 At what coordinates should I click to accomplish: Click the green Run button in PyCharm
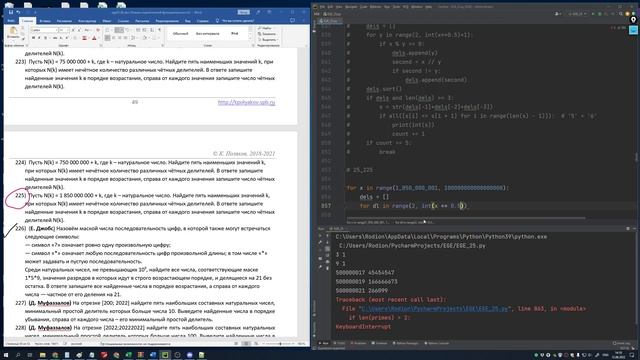(593, 14)
